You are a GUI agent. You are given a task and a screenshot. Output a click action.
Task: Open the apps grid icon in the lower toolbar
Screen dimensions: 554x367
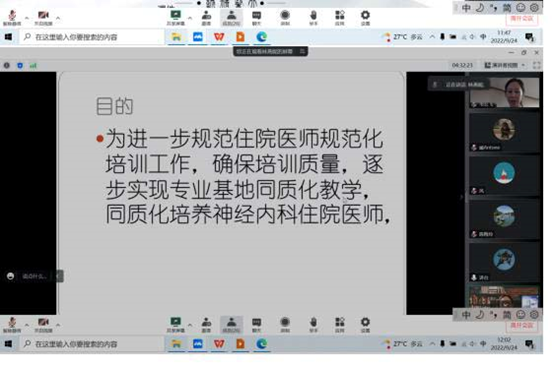340,324
